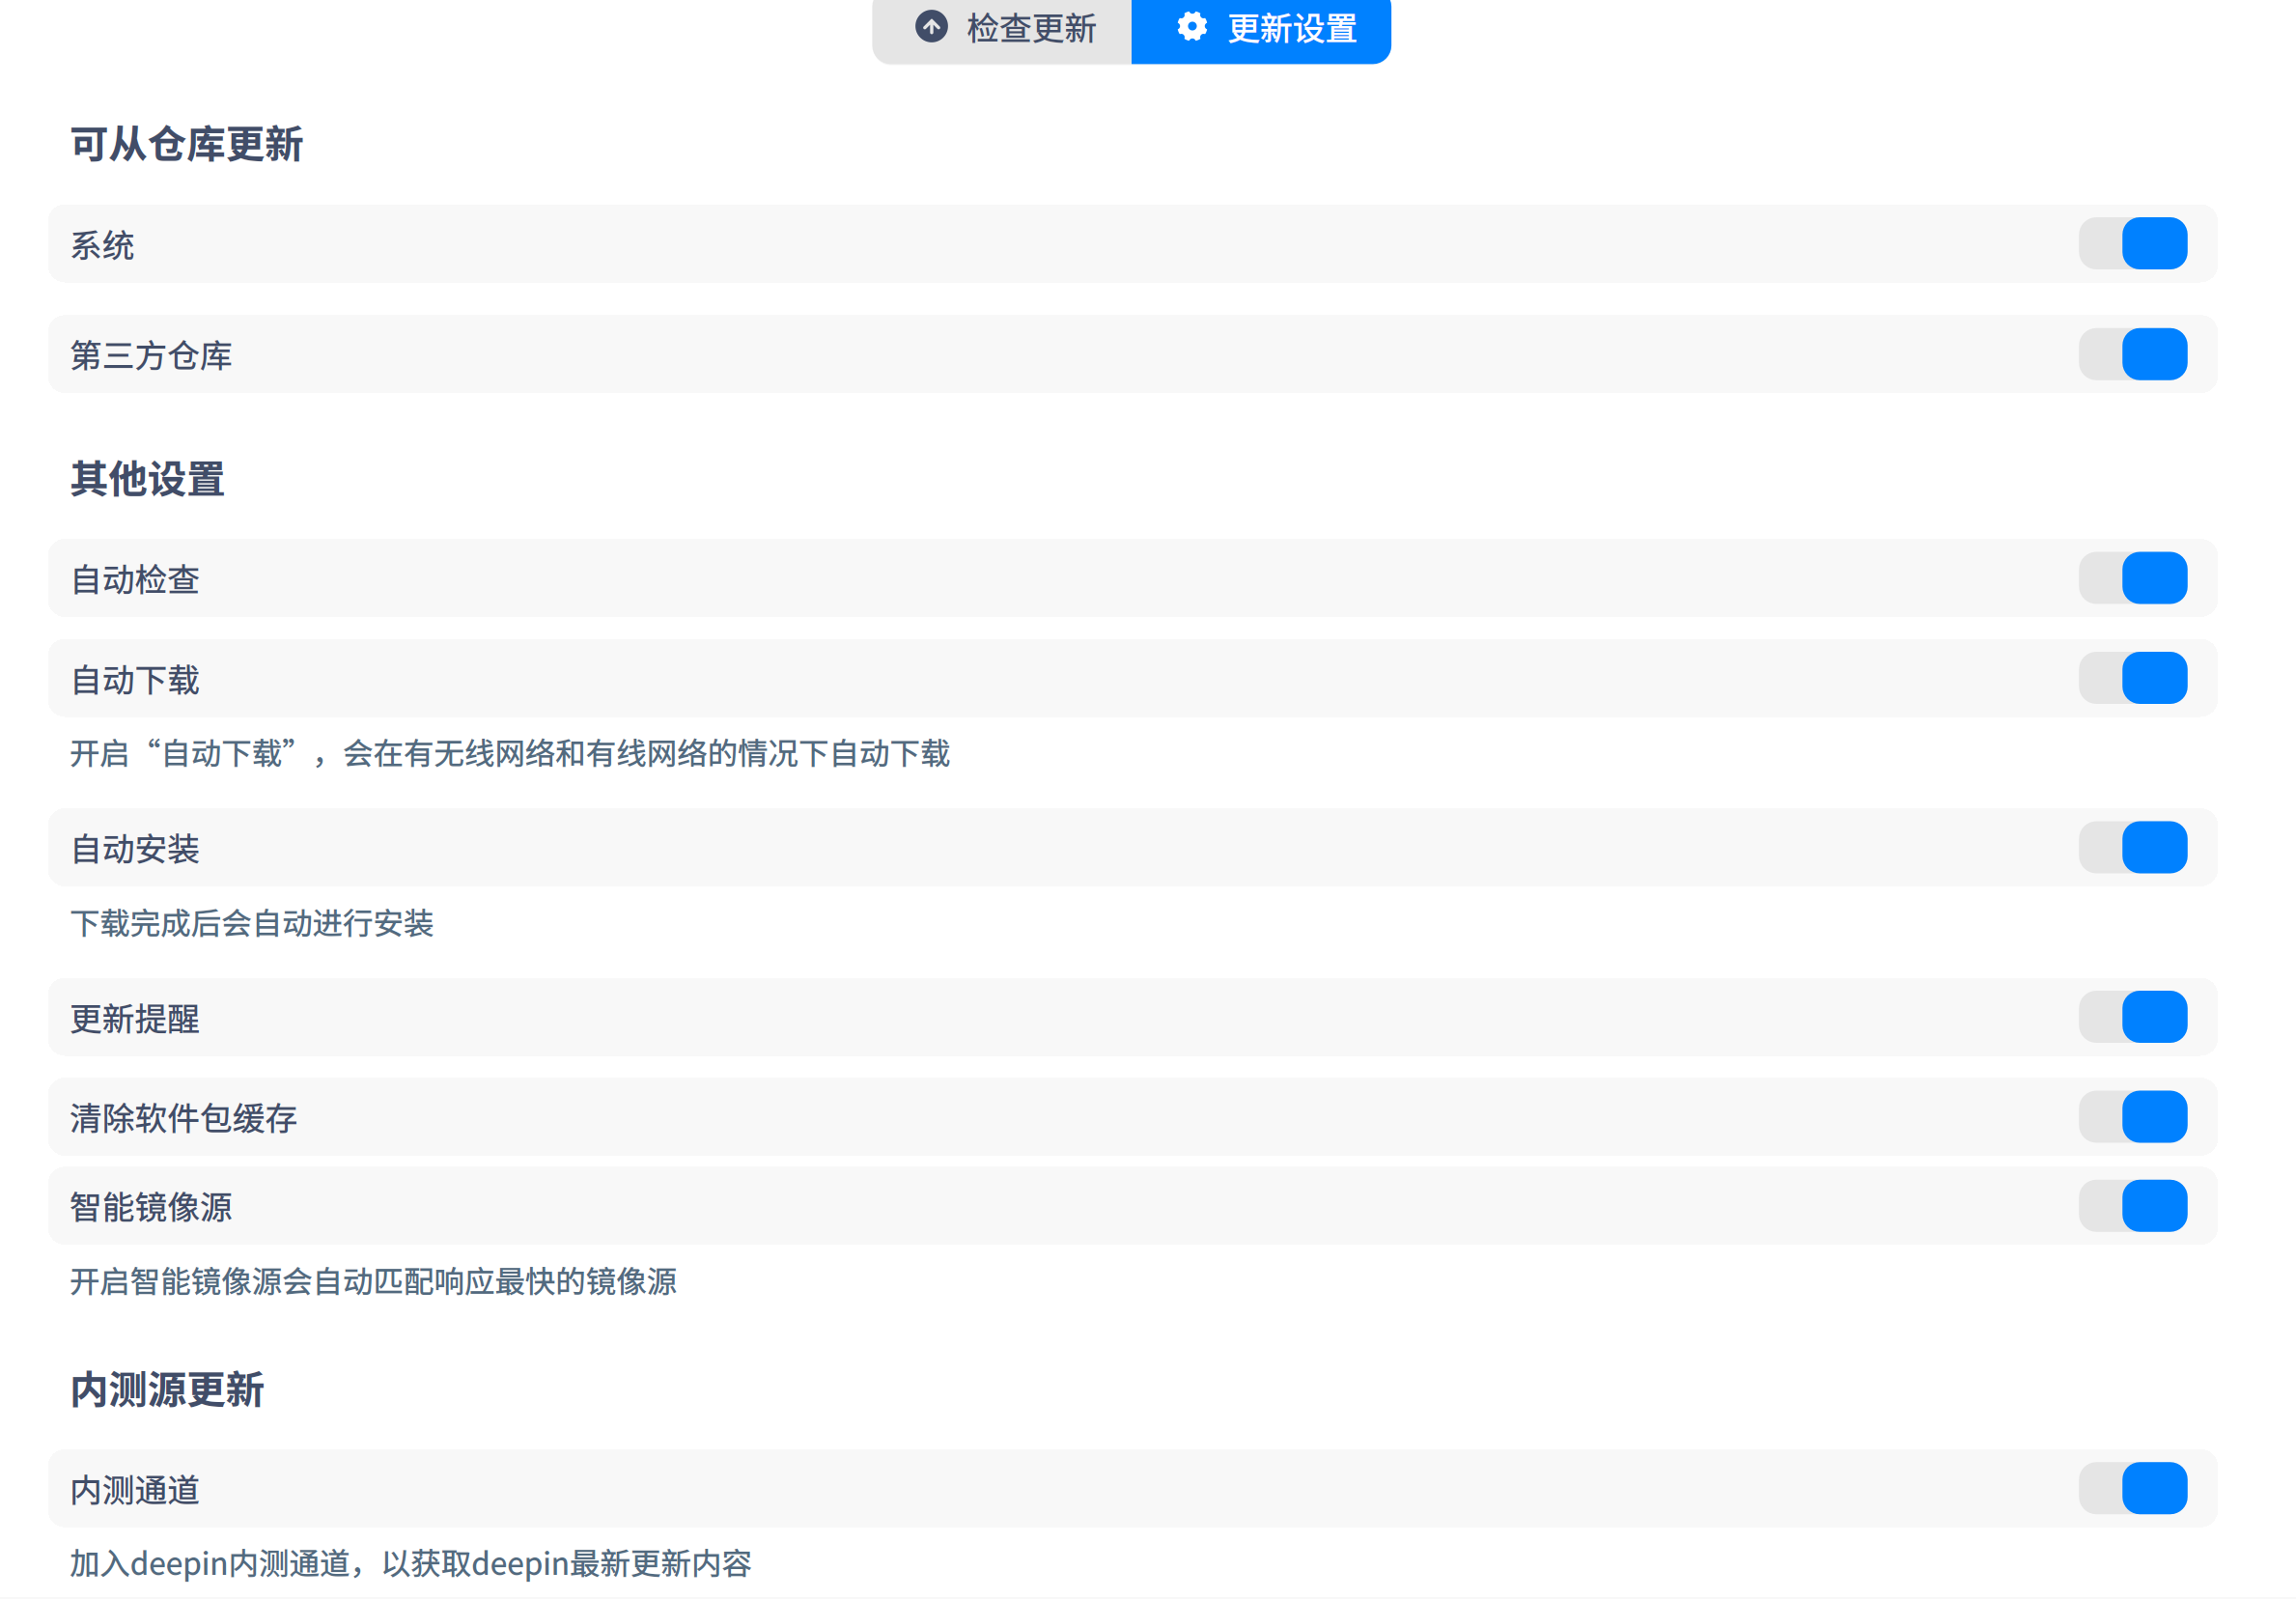Click the 智能镜像源 description text

pos(373,1282)
